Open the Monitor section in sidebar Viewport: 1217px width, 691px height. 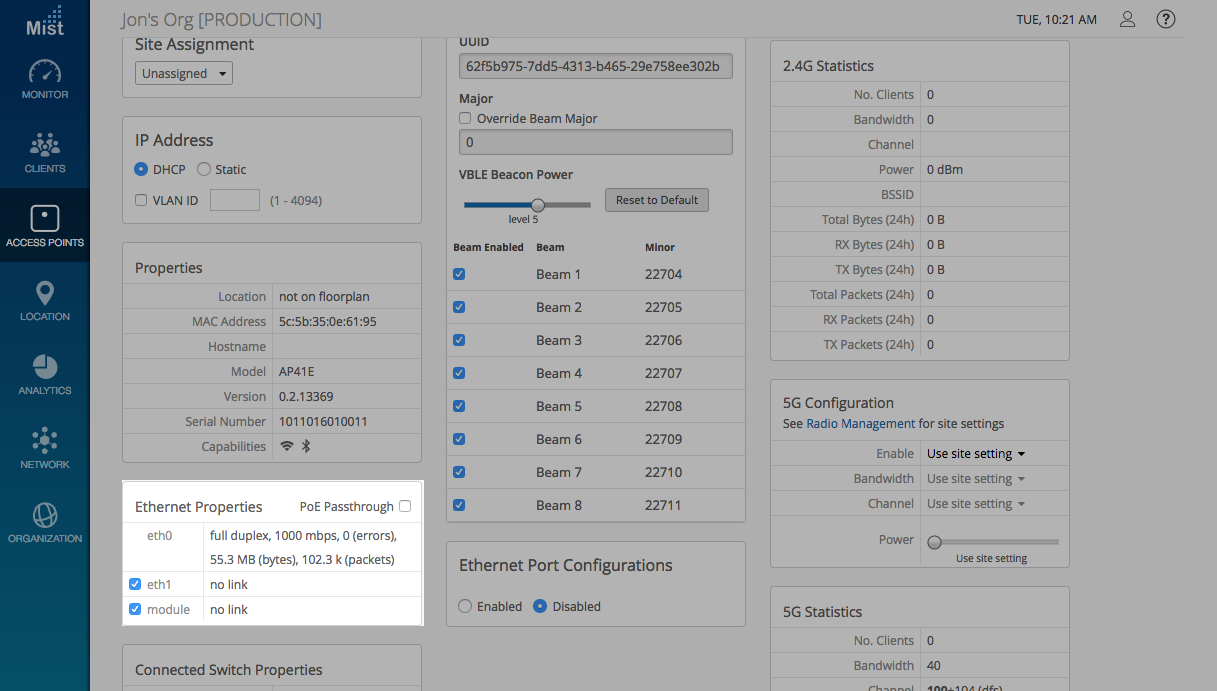click(x=45, y=80)
